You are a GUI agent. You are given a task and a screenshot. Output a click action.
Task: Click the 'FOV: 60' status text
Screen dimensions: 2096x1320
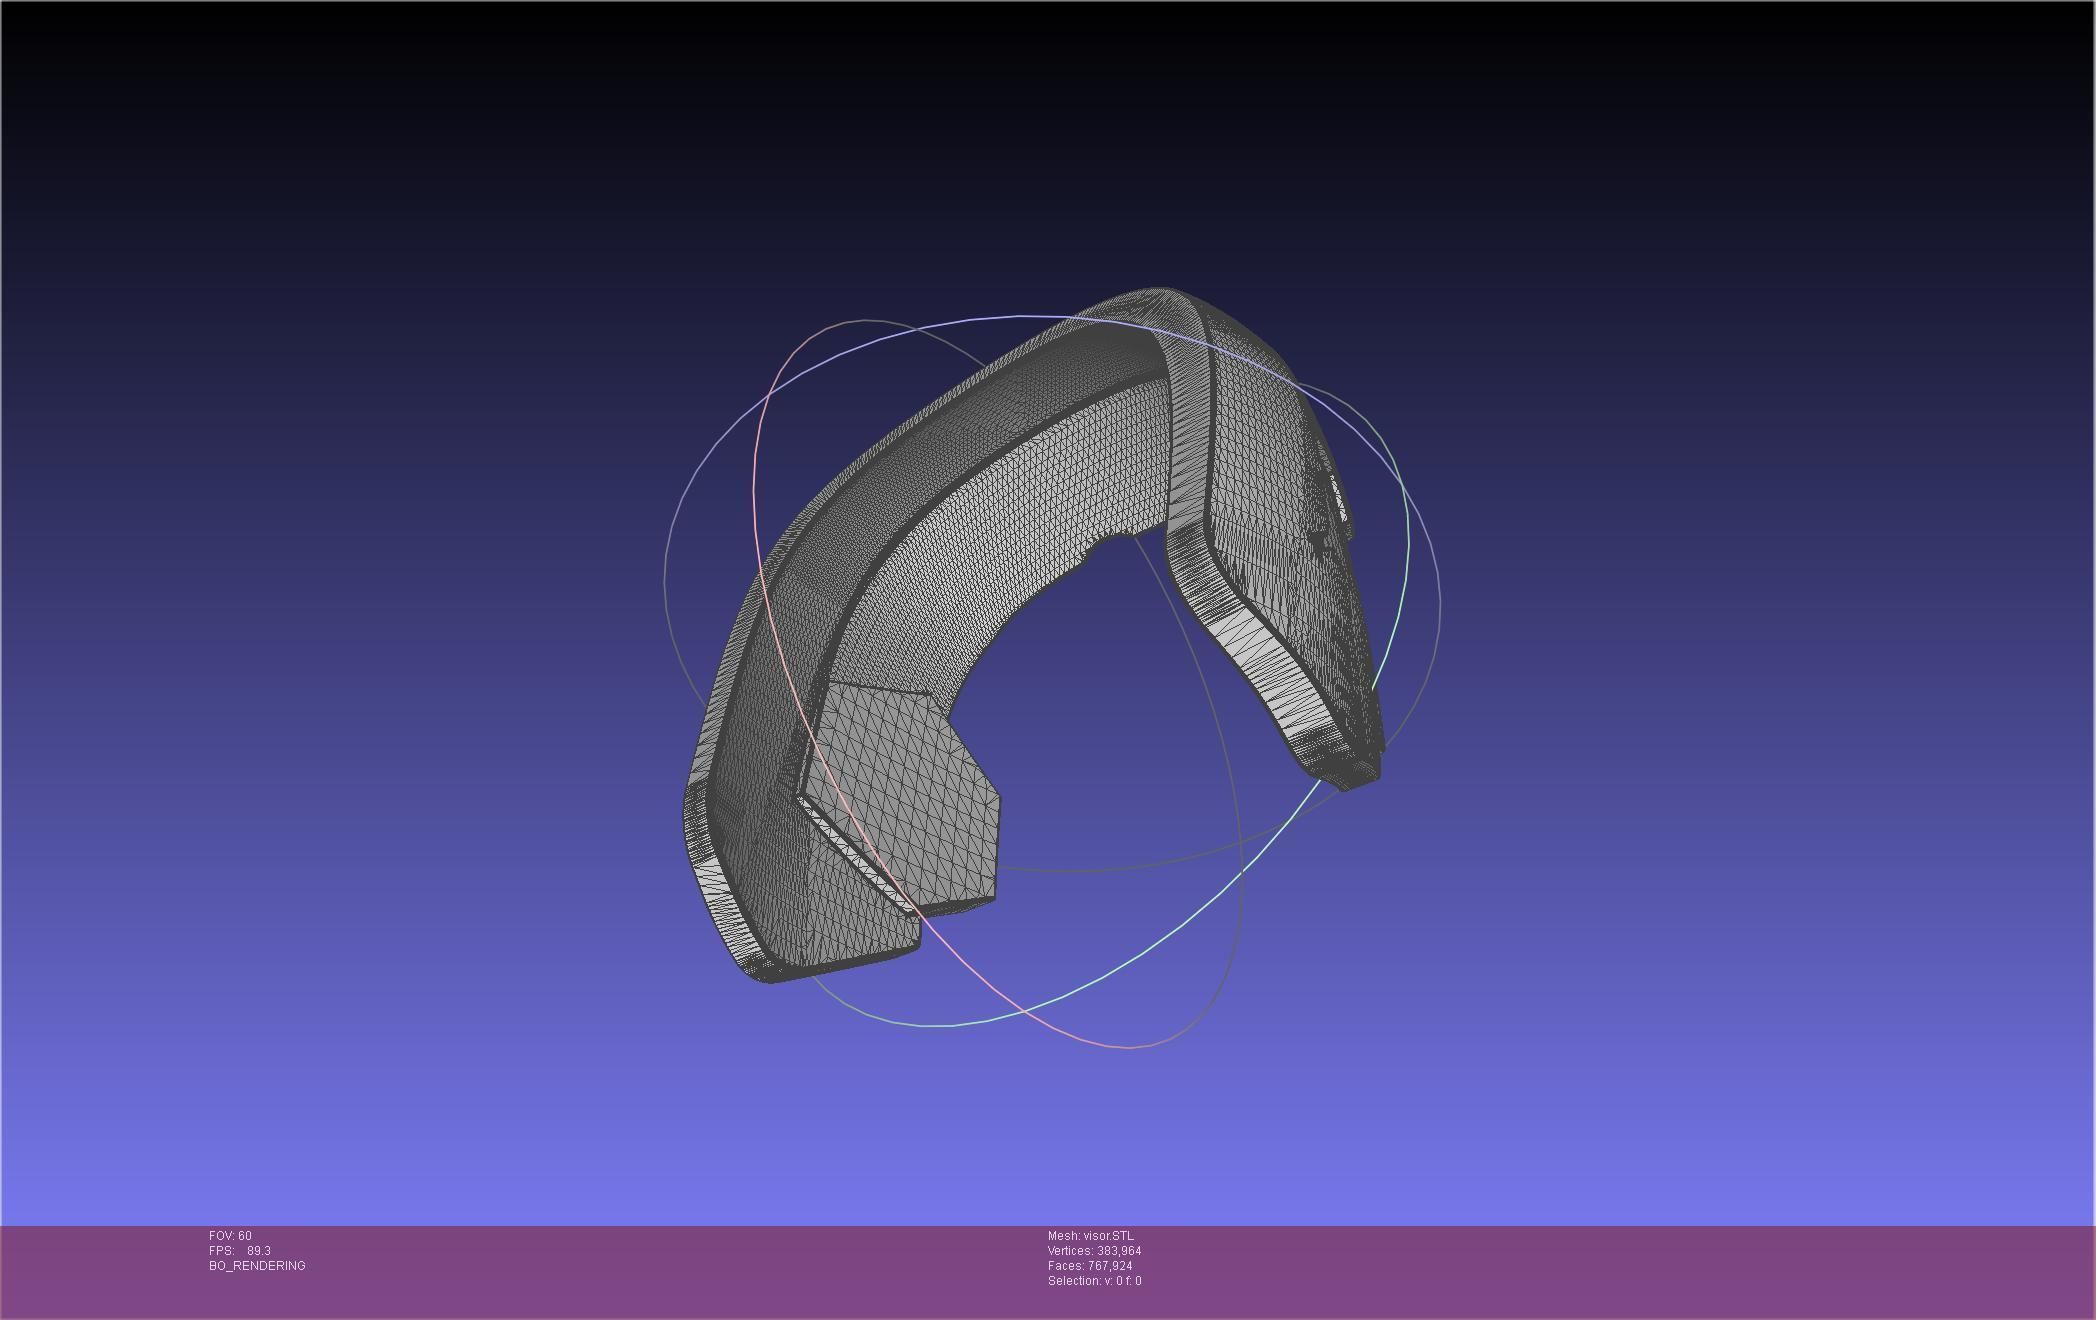[230, 1236]
